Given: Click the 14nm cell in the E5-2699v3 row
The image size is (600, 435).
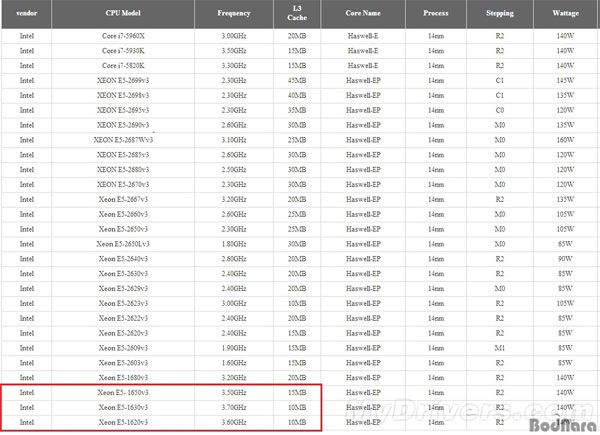Looking at the screenshot, I should click(x=436, y=81).
